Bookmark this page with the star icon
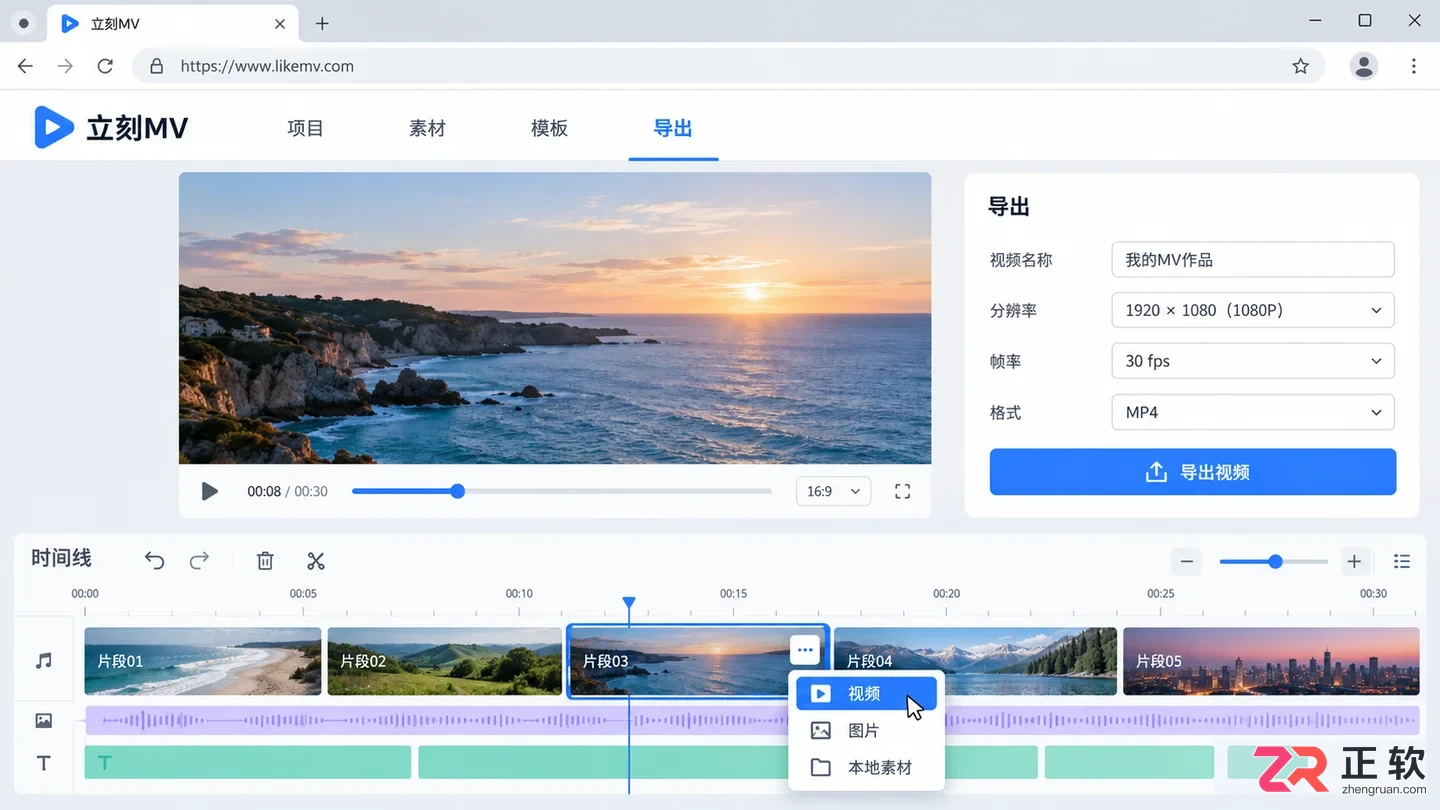 click(x=1300, y=66)
